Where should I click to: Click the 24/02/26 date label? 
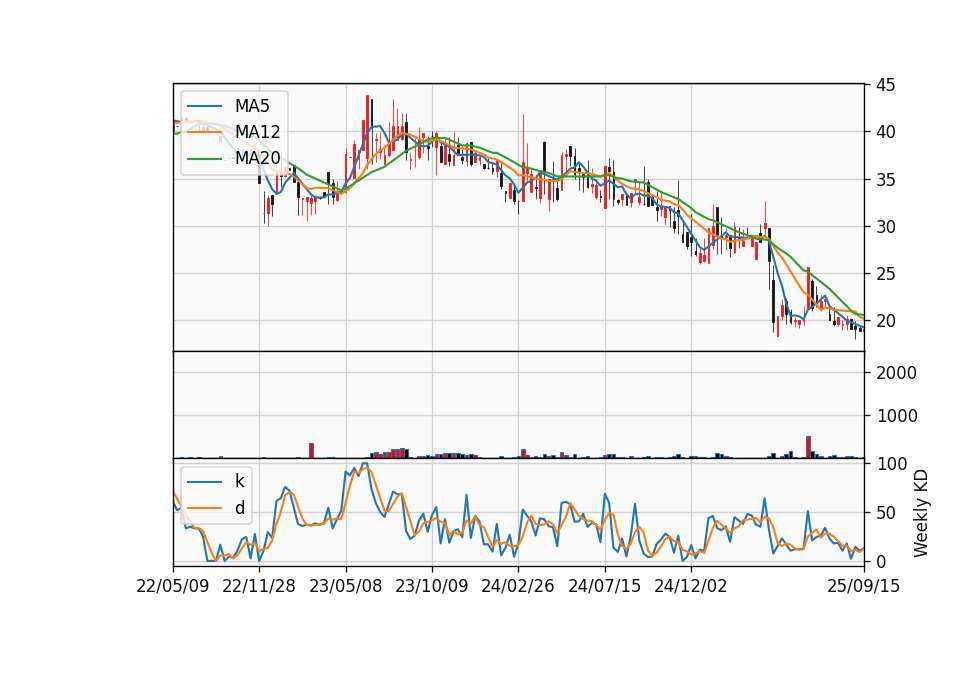(x=518, y=586)
